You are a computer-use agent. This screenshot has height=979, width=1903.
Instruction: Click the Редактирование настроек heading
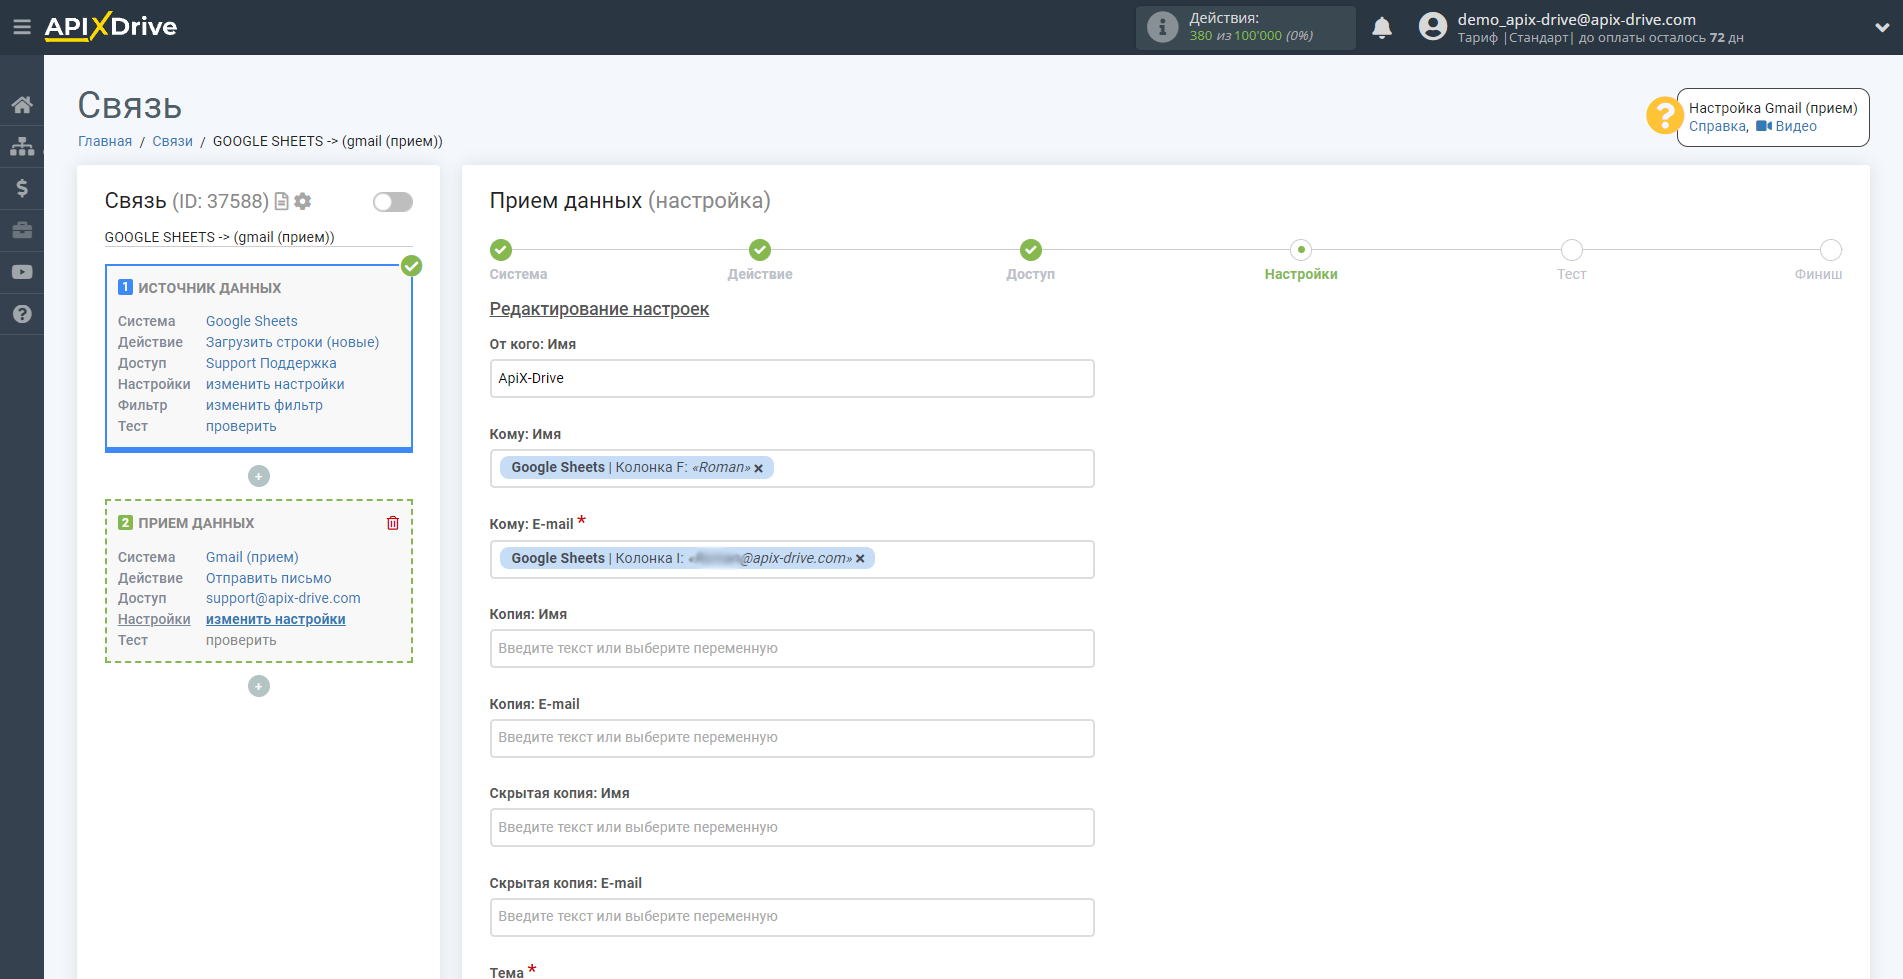[x=599, y=310]
